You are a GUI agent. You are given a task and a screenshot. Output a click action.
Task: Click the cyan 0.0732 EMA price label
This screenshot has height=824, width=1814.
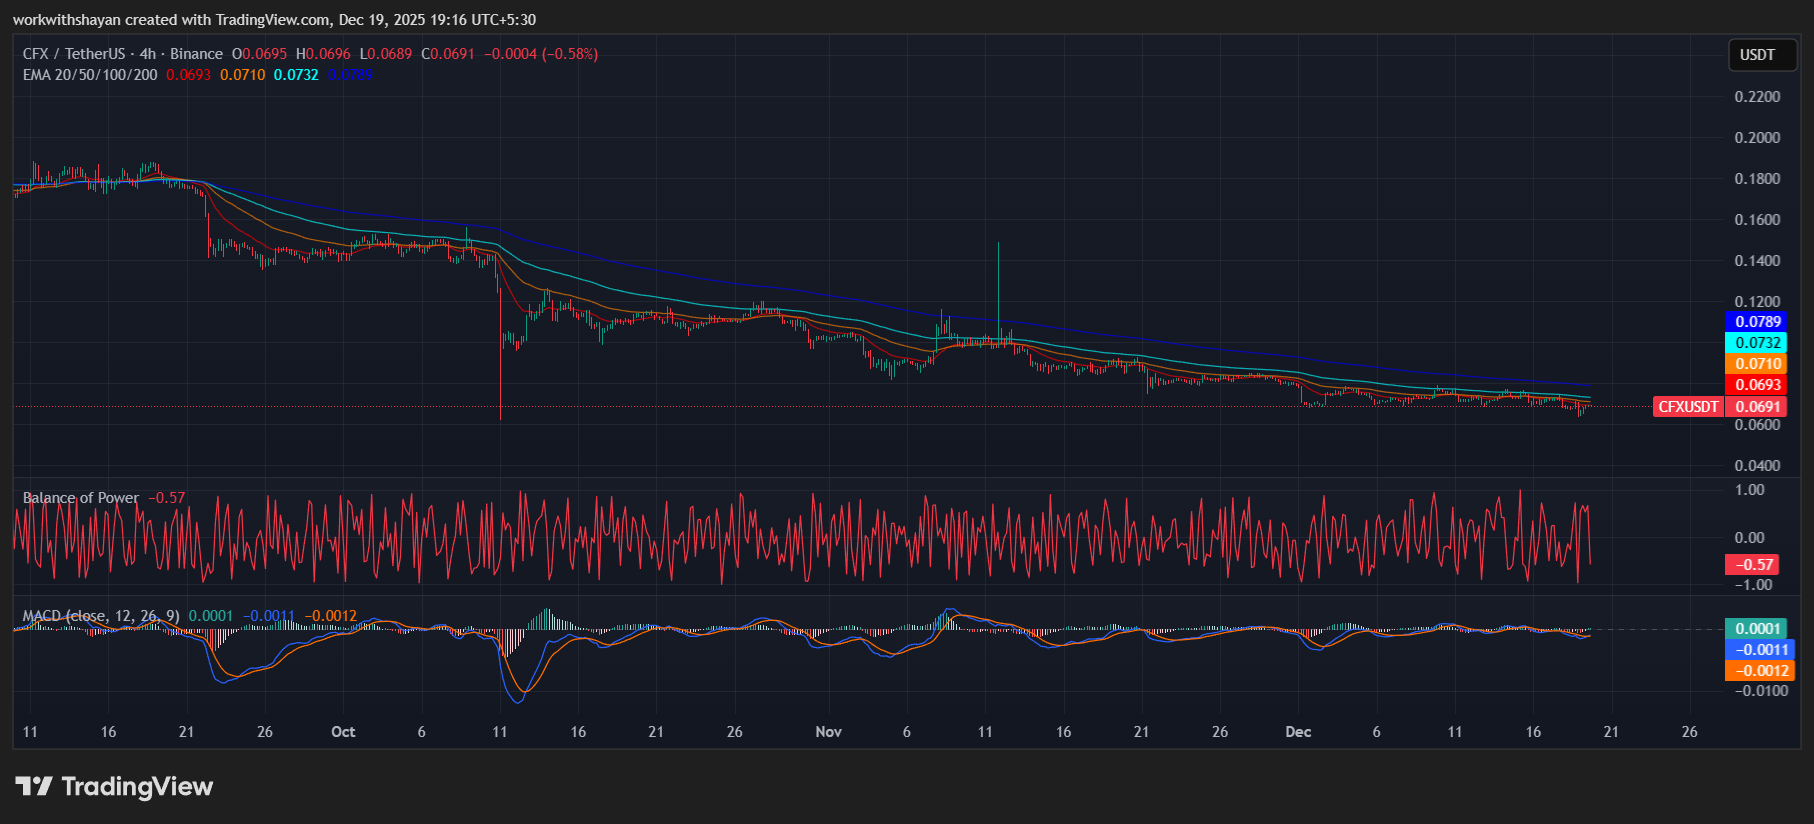tap(1757, 343)
